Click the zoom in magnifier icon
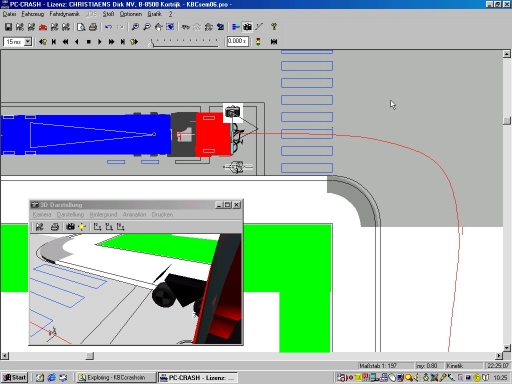Viewport: 512px width, 384px height. (135, 27)
